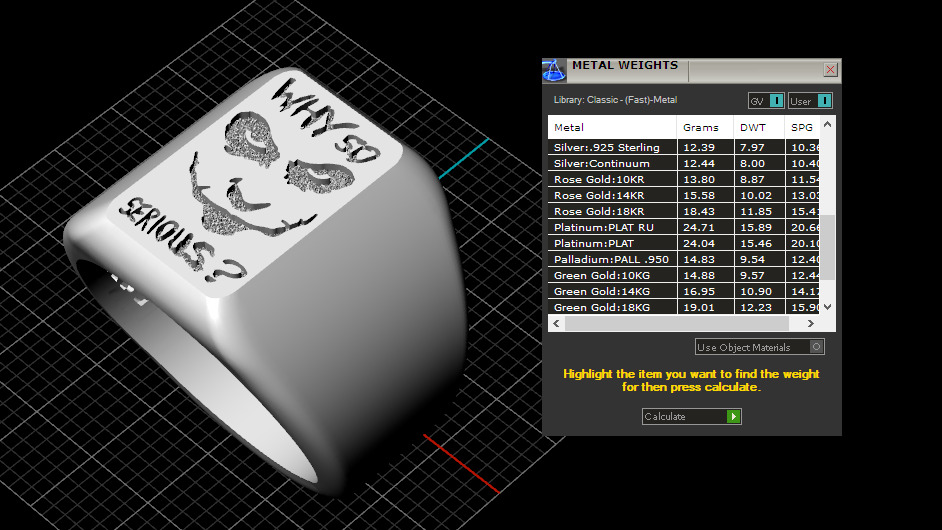Click the vertical scrollbar thumb

pyautogui.click(x=828, y=247)
